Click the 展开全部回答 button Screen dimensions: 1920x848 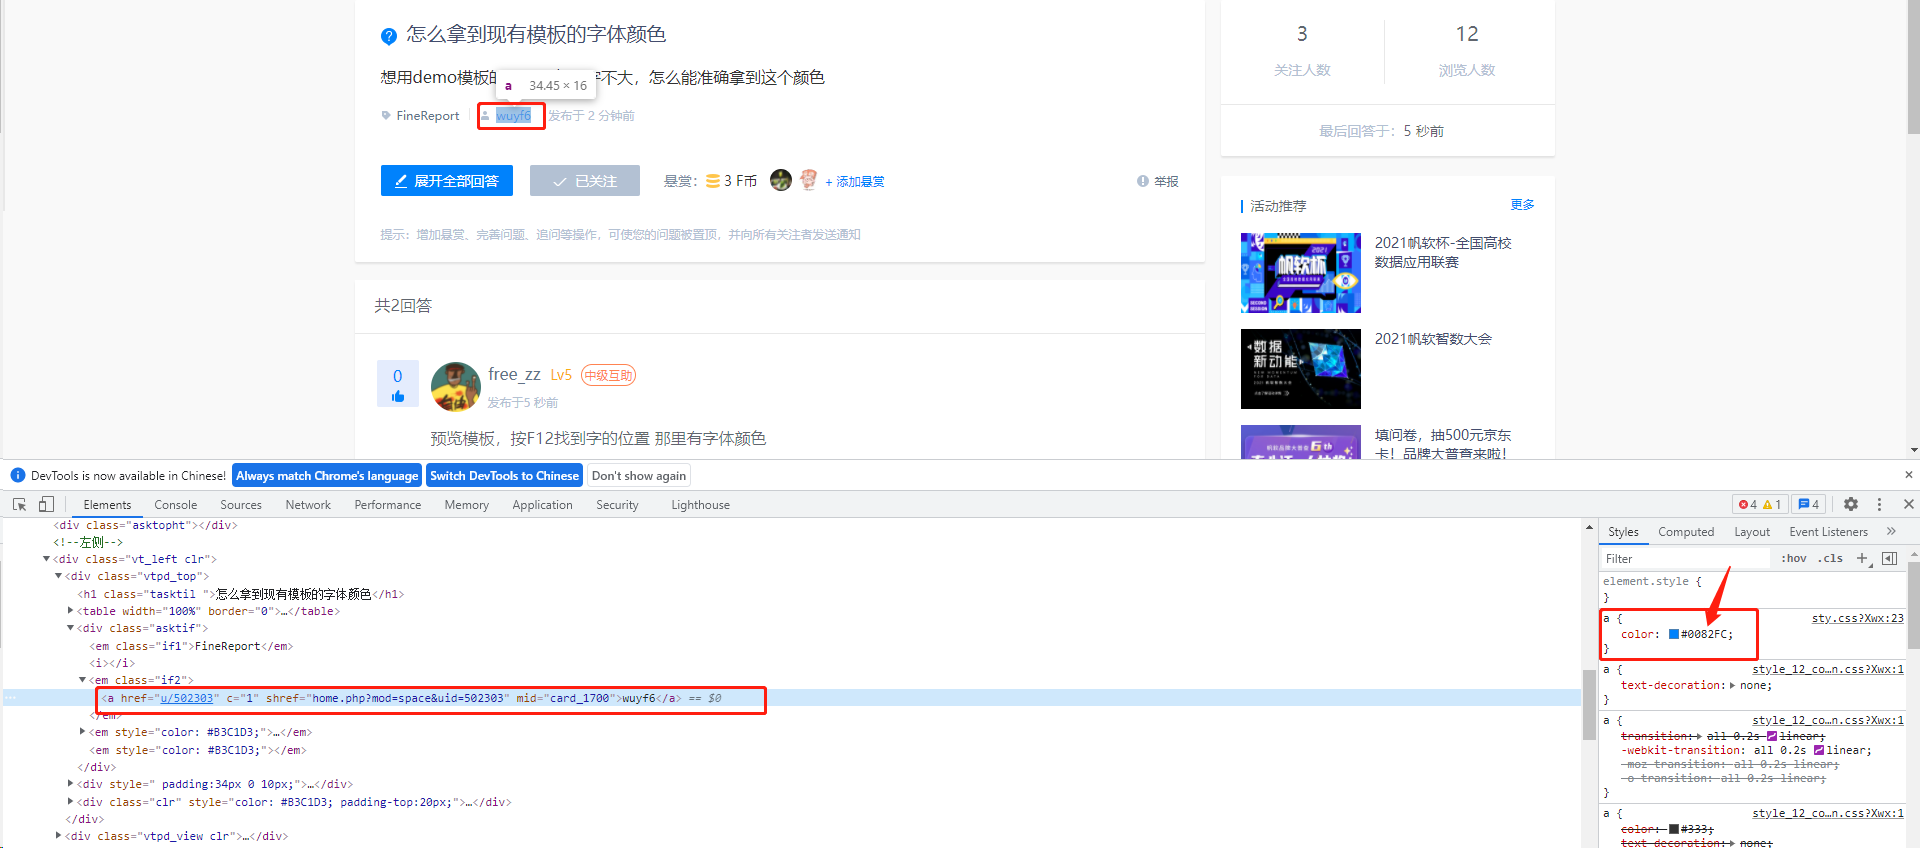[x=447, y=181]
